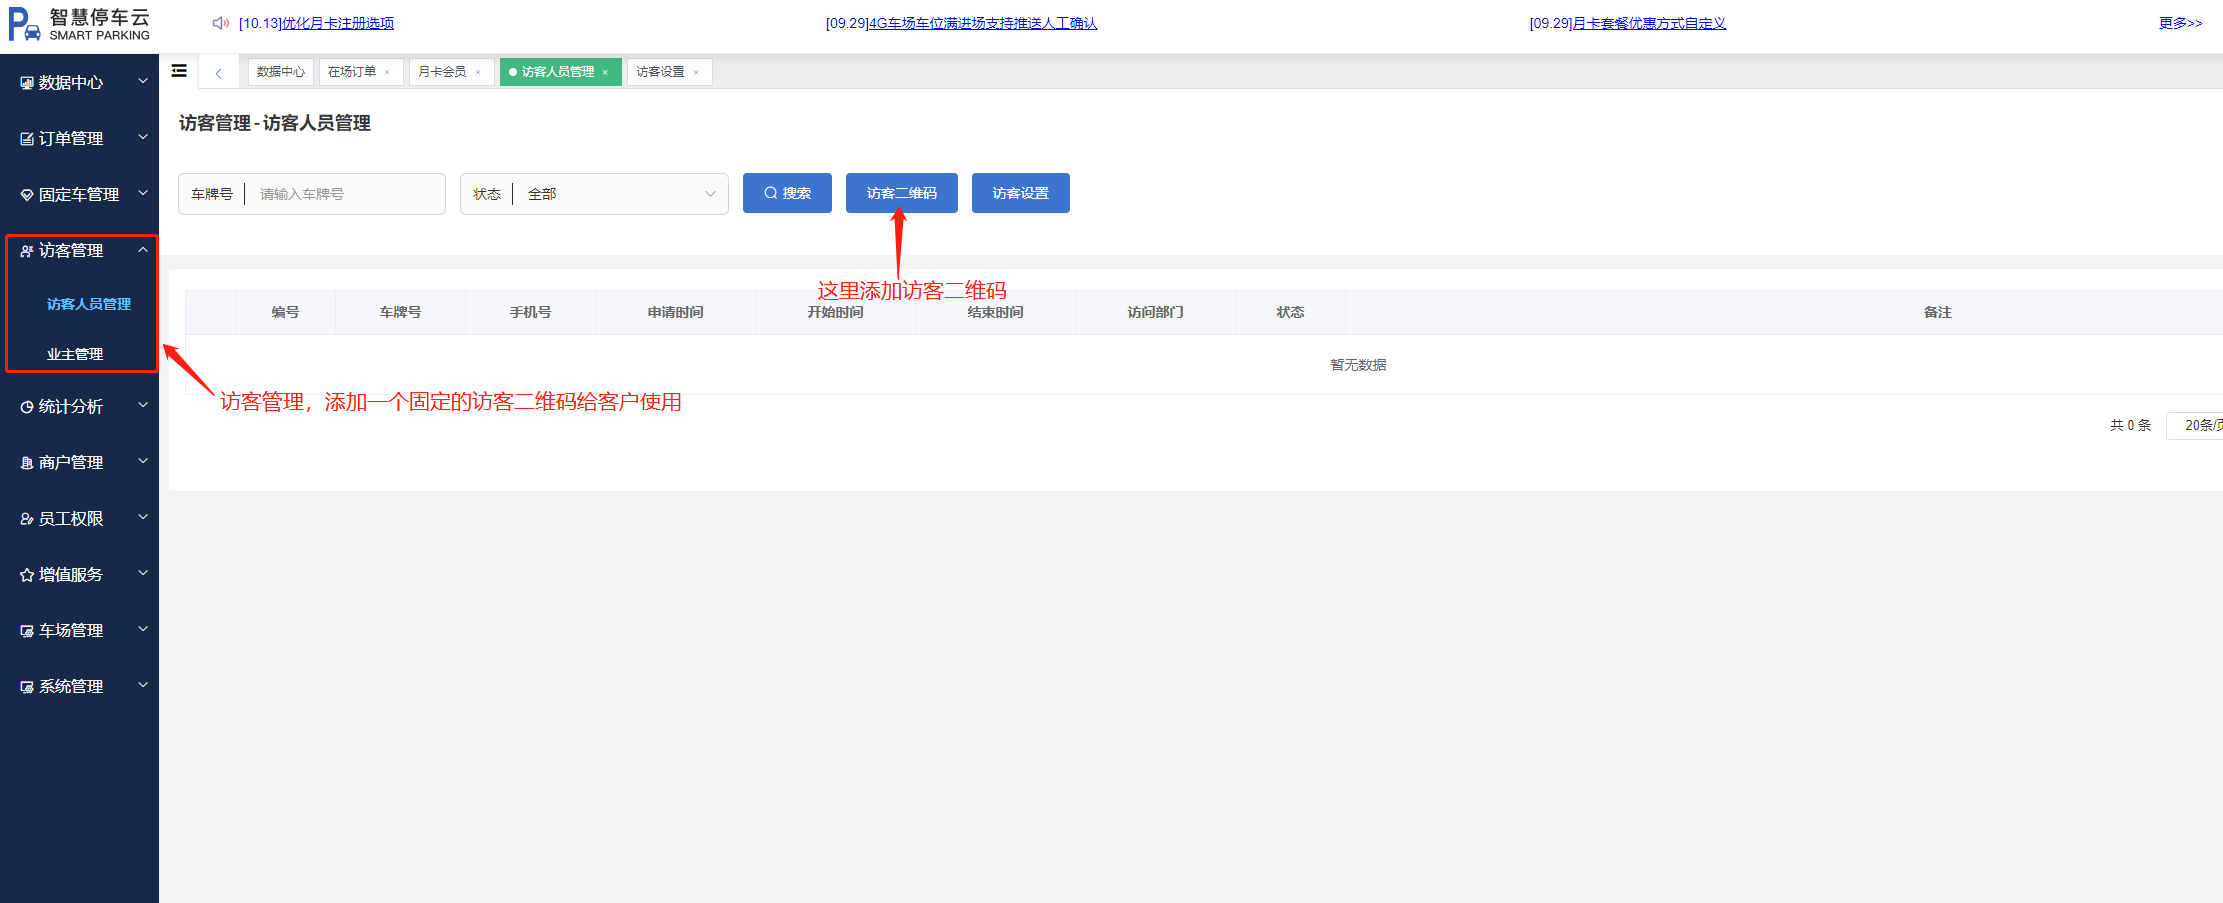The height and width of the screenshot is (903, 2223).
Task: Click the announcement speaker icon
Action: [x=220, y=23]
